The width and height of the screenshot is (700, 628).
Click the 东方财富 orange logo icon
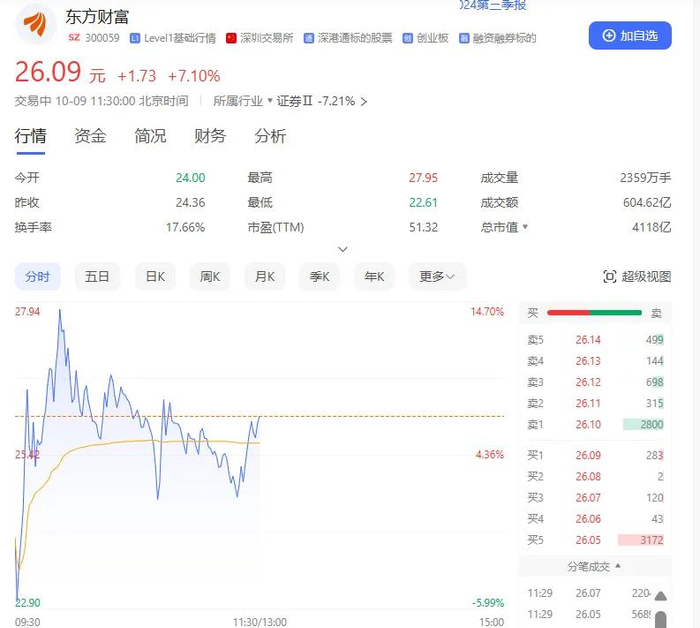point(36,25)
